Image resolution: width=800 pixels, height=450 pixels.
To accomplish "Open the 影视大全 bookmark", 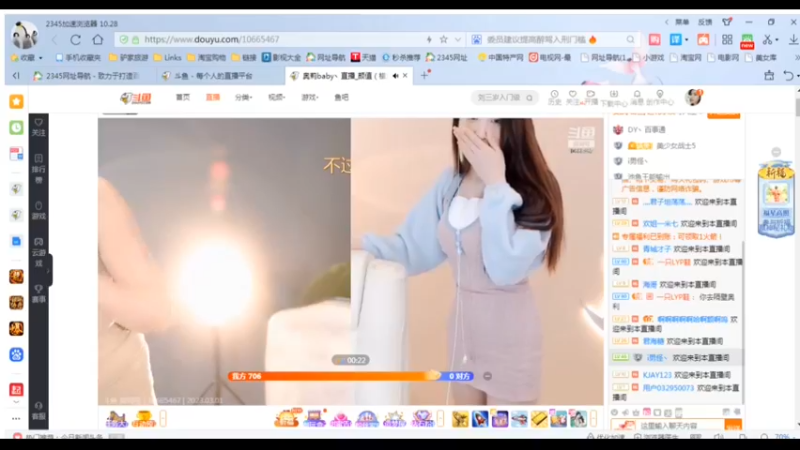I will [281, 58].
